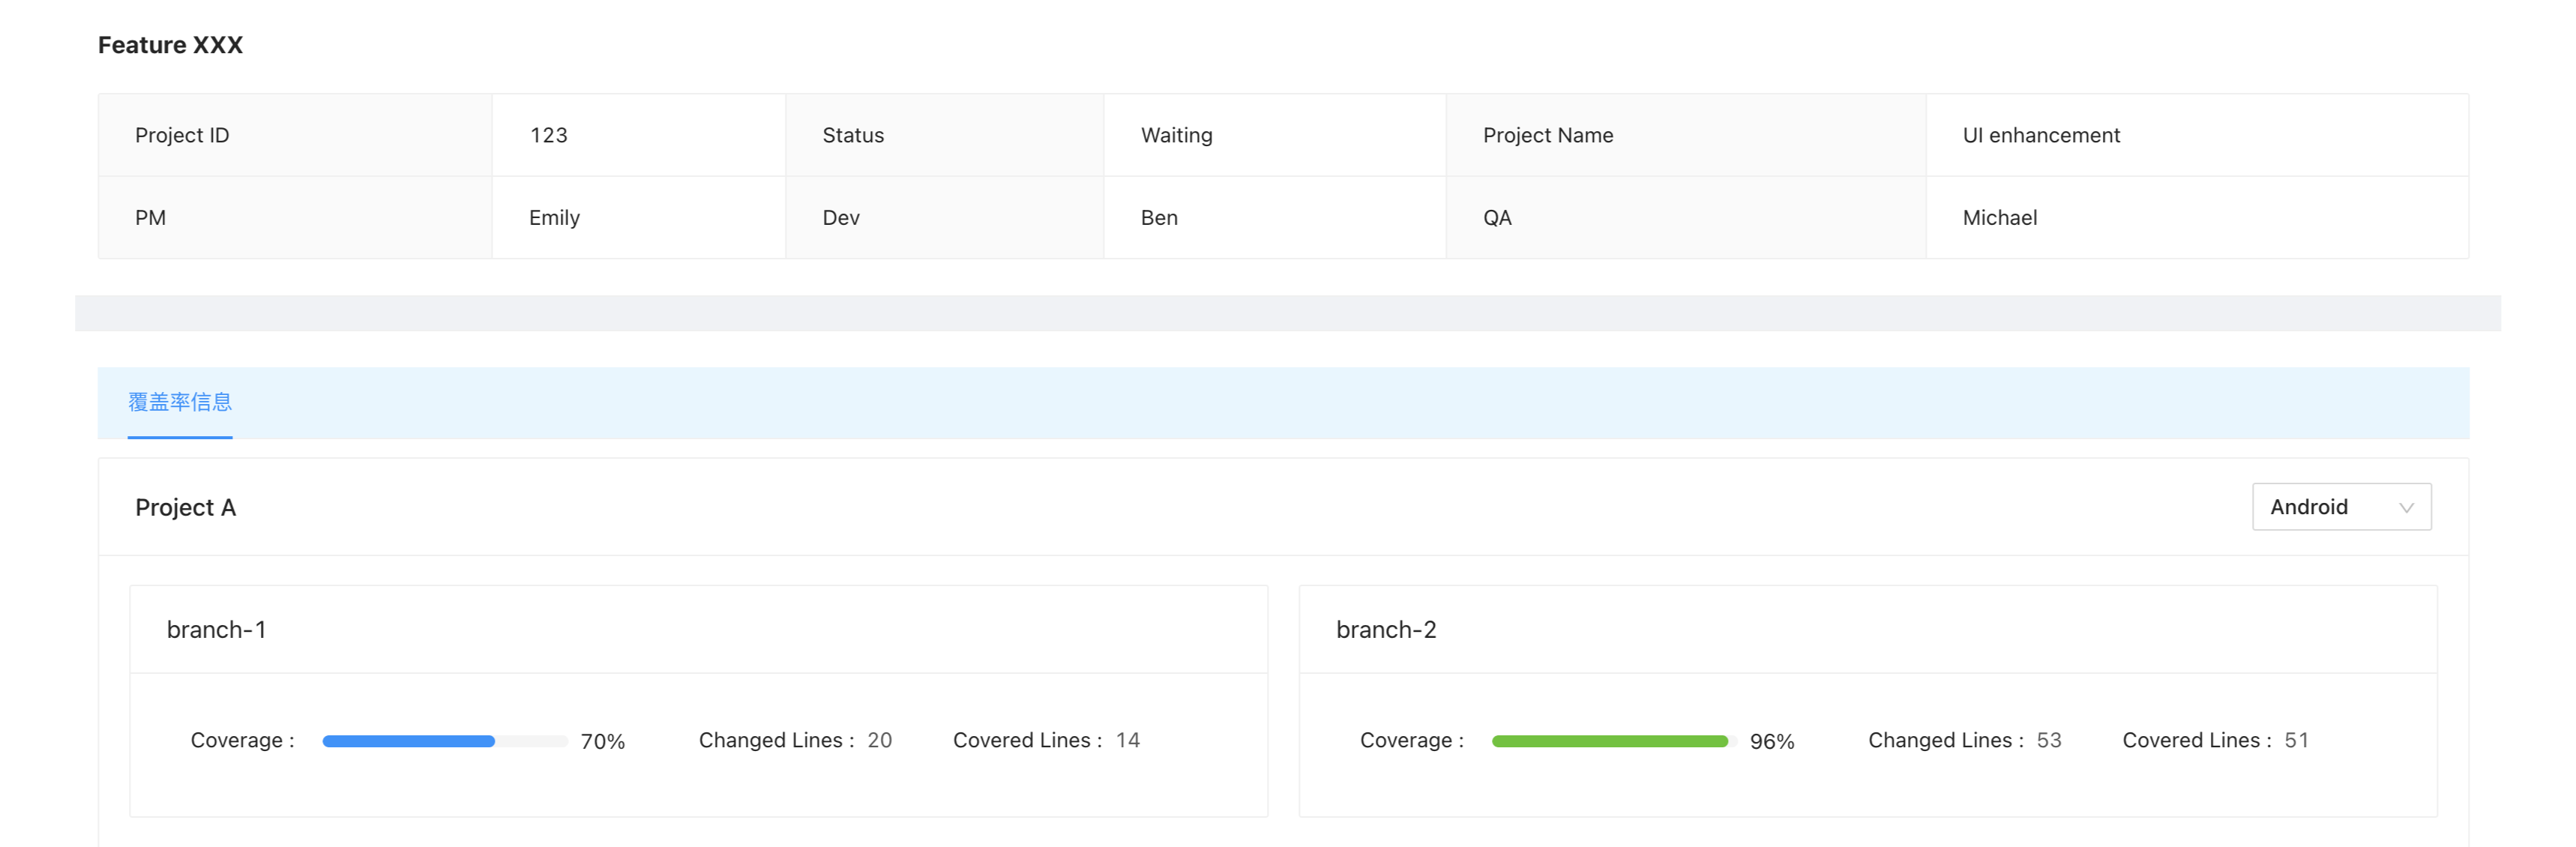The image size is (2576, 847).
Task: Click the branch-2 card header
Action: [1868, 630]
